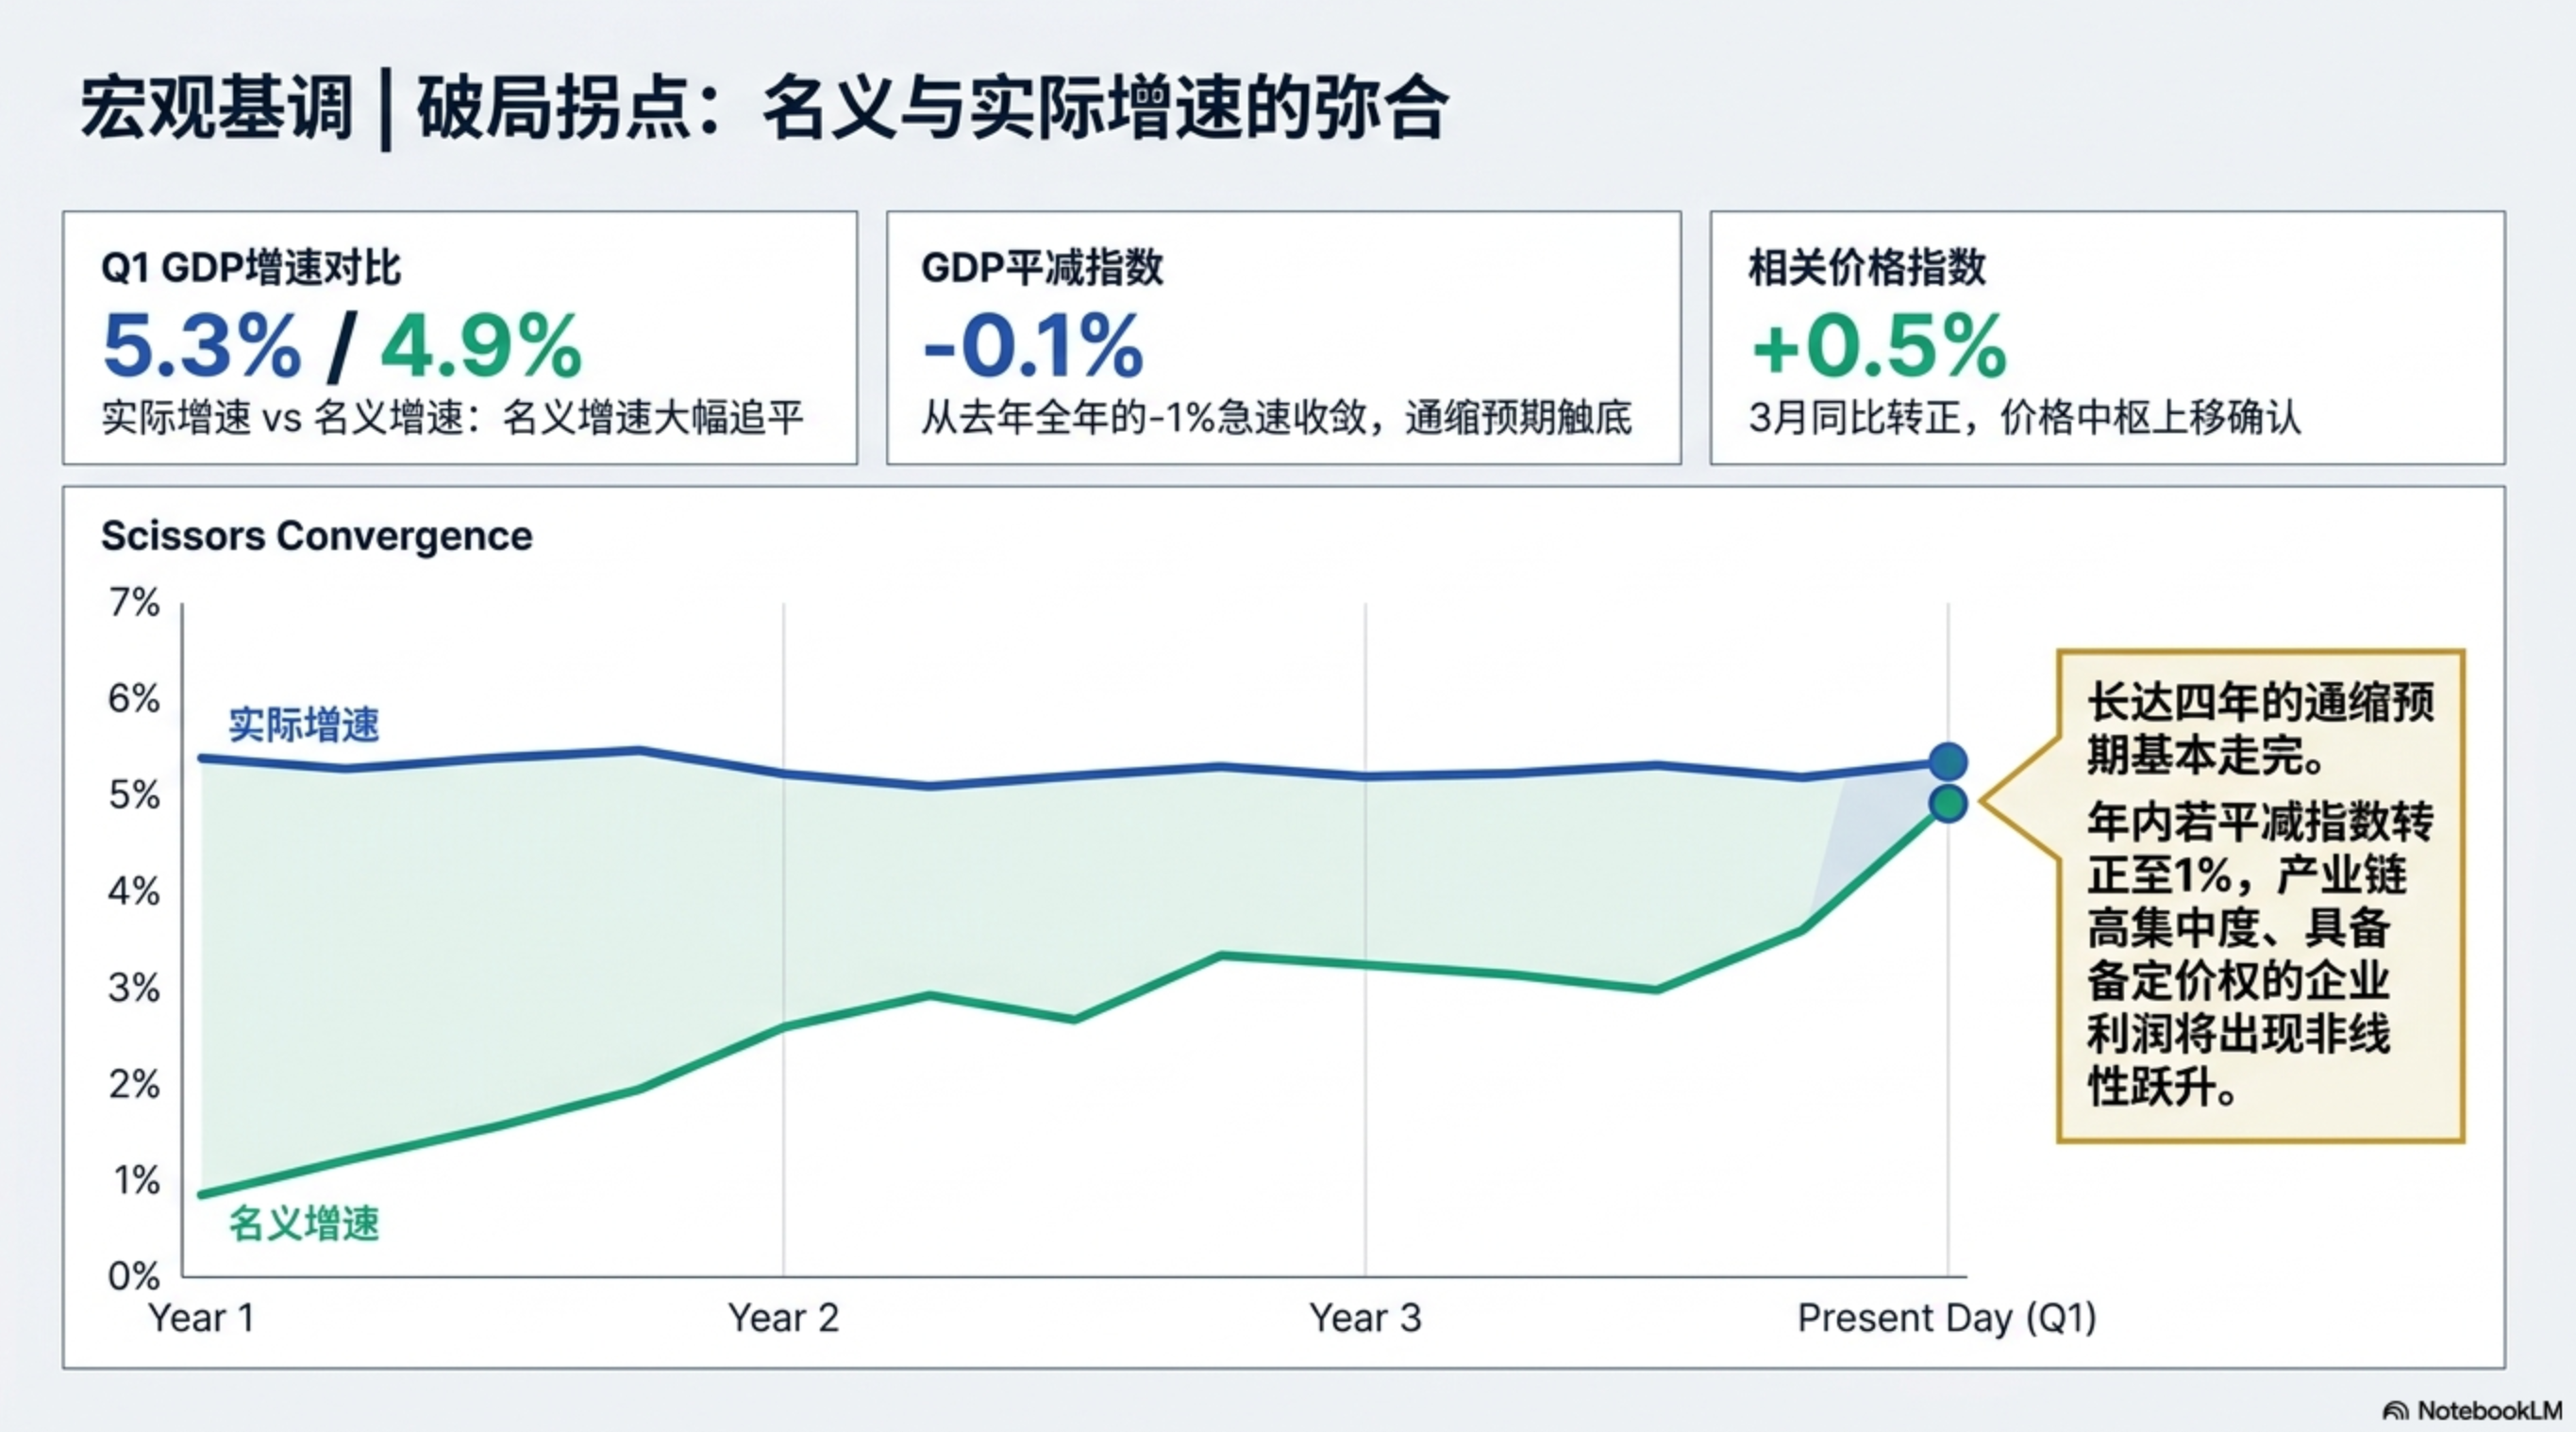Screen dimensions: 2576x1432
Task: Select the Scissors Convergence chart title
Action: [317, 536]
